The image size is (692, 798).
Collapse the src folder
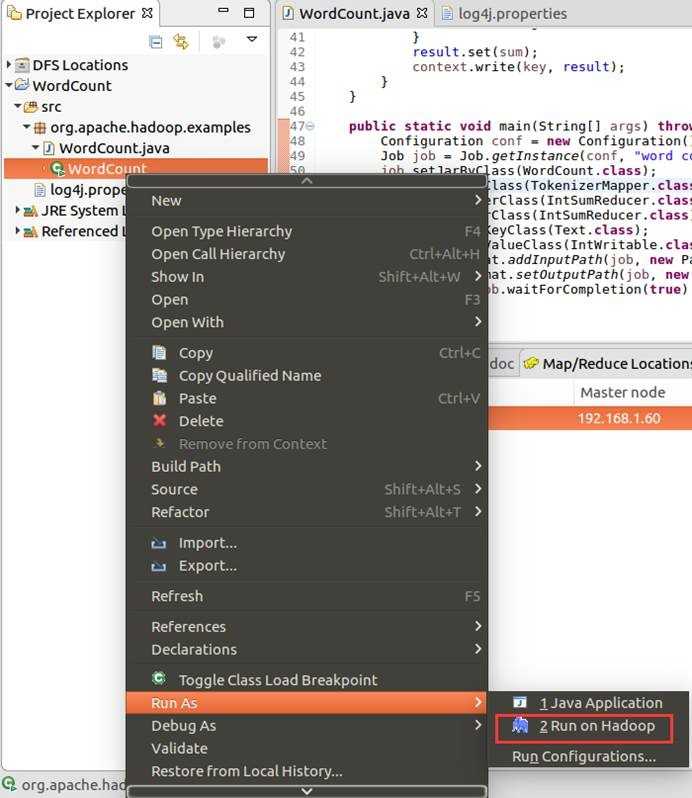pos(18,106)
